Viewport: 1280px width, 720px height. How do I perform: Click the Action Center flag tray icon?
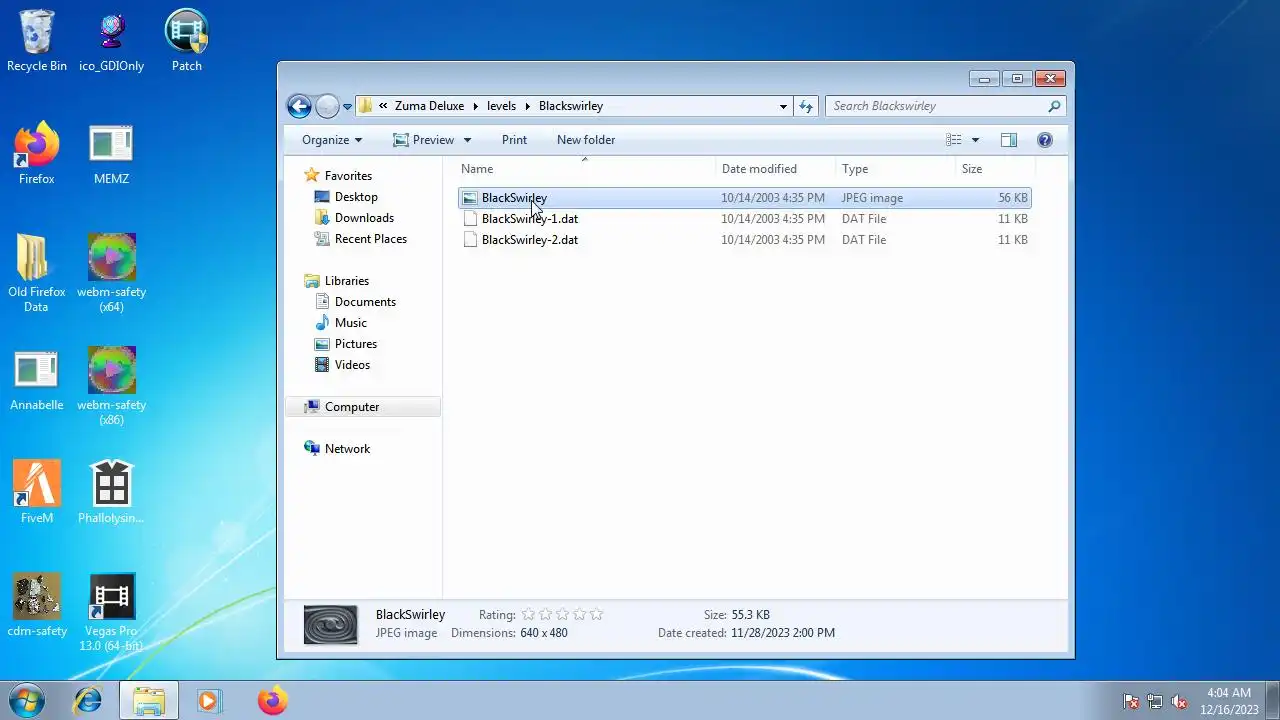point(1131,702)
